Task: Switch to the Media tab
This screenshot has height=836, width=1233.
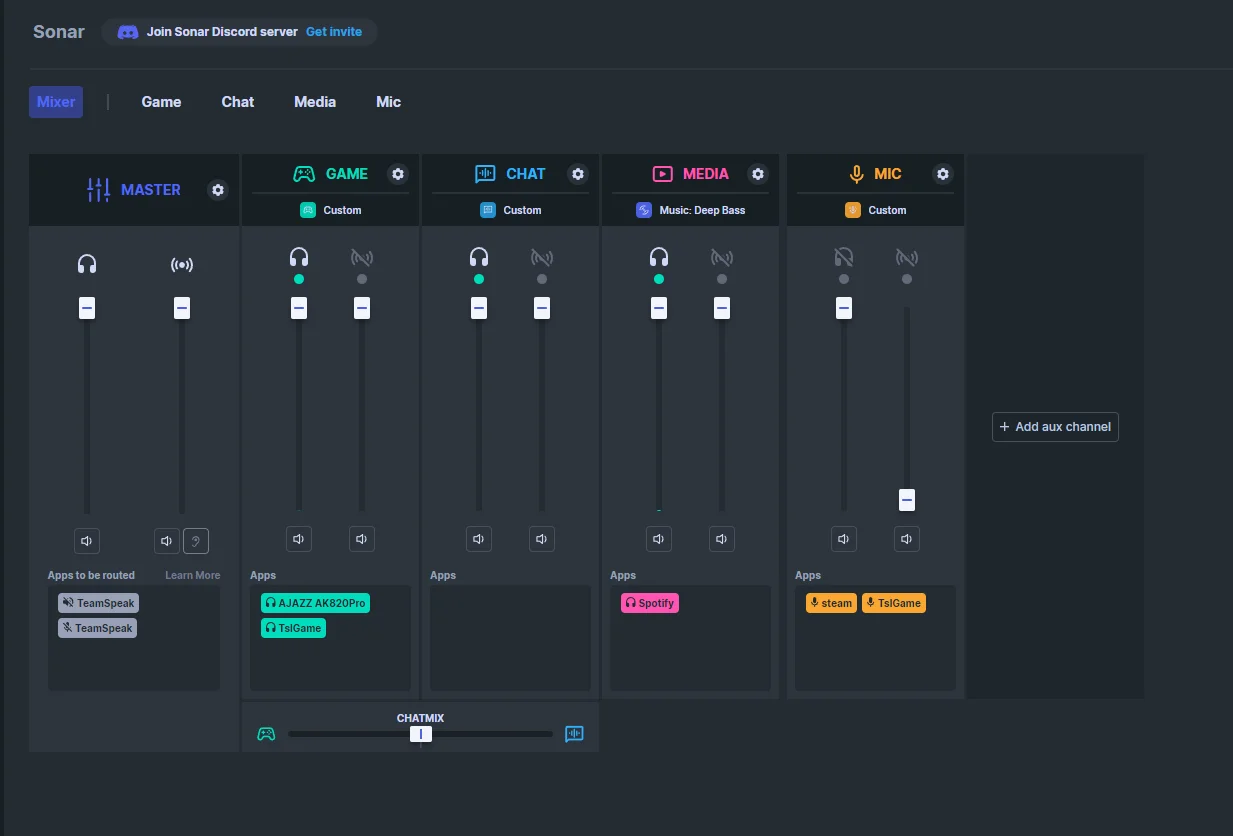Action: pos(315,102)
